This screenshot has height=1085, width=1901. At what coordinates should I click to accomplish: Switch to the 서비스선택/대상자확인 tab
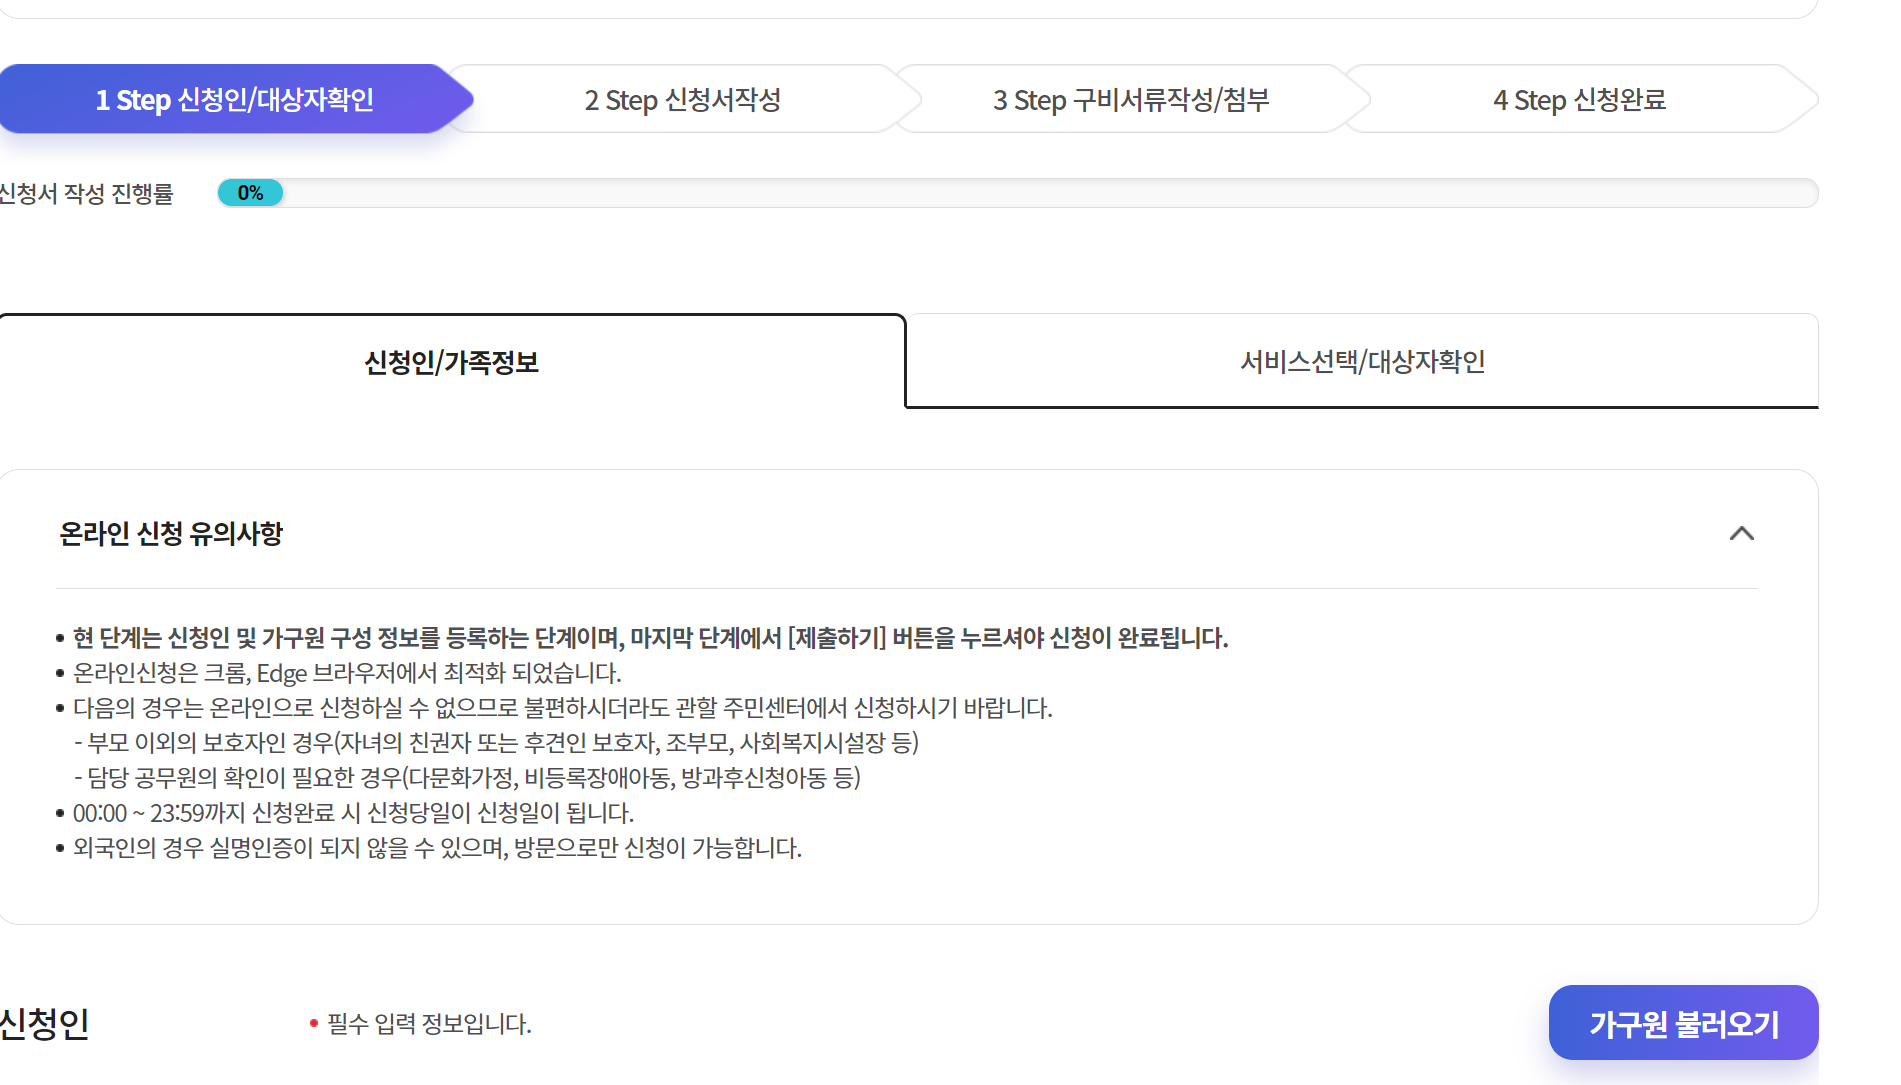tap(1362, 362)
